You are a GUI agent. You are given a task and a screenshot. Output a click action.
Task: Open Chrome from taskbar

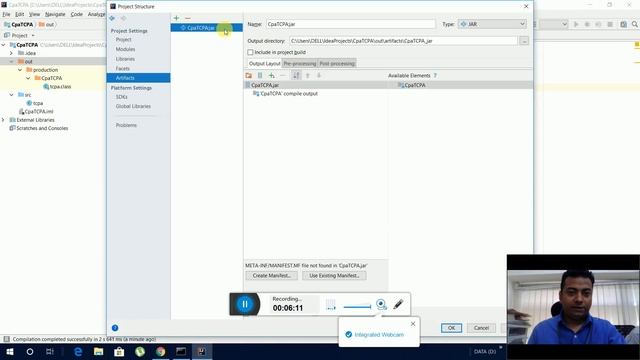point(160,351)
